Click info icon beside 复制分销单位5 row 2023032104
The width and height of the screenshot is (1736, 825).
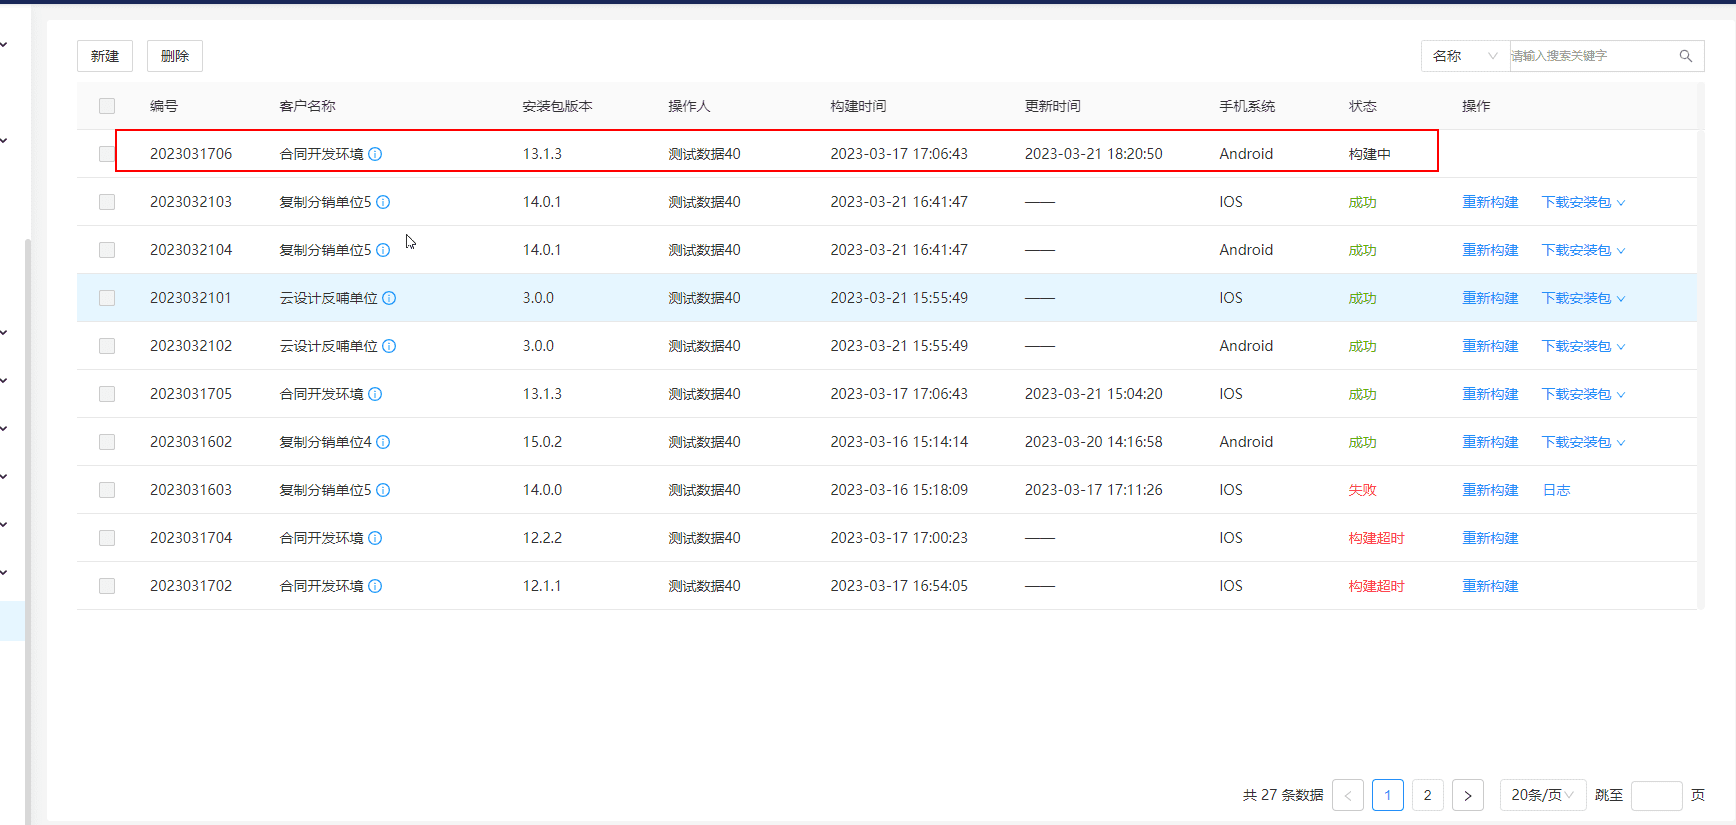coord(383,250)
